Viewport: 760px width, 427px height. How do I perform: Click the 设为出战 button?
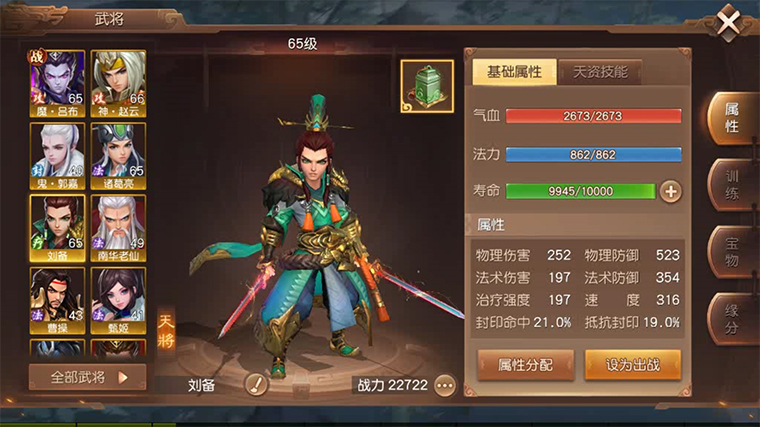coord(633,364)
